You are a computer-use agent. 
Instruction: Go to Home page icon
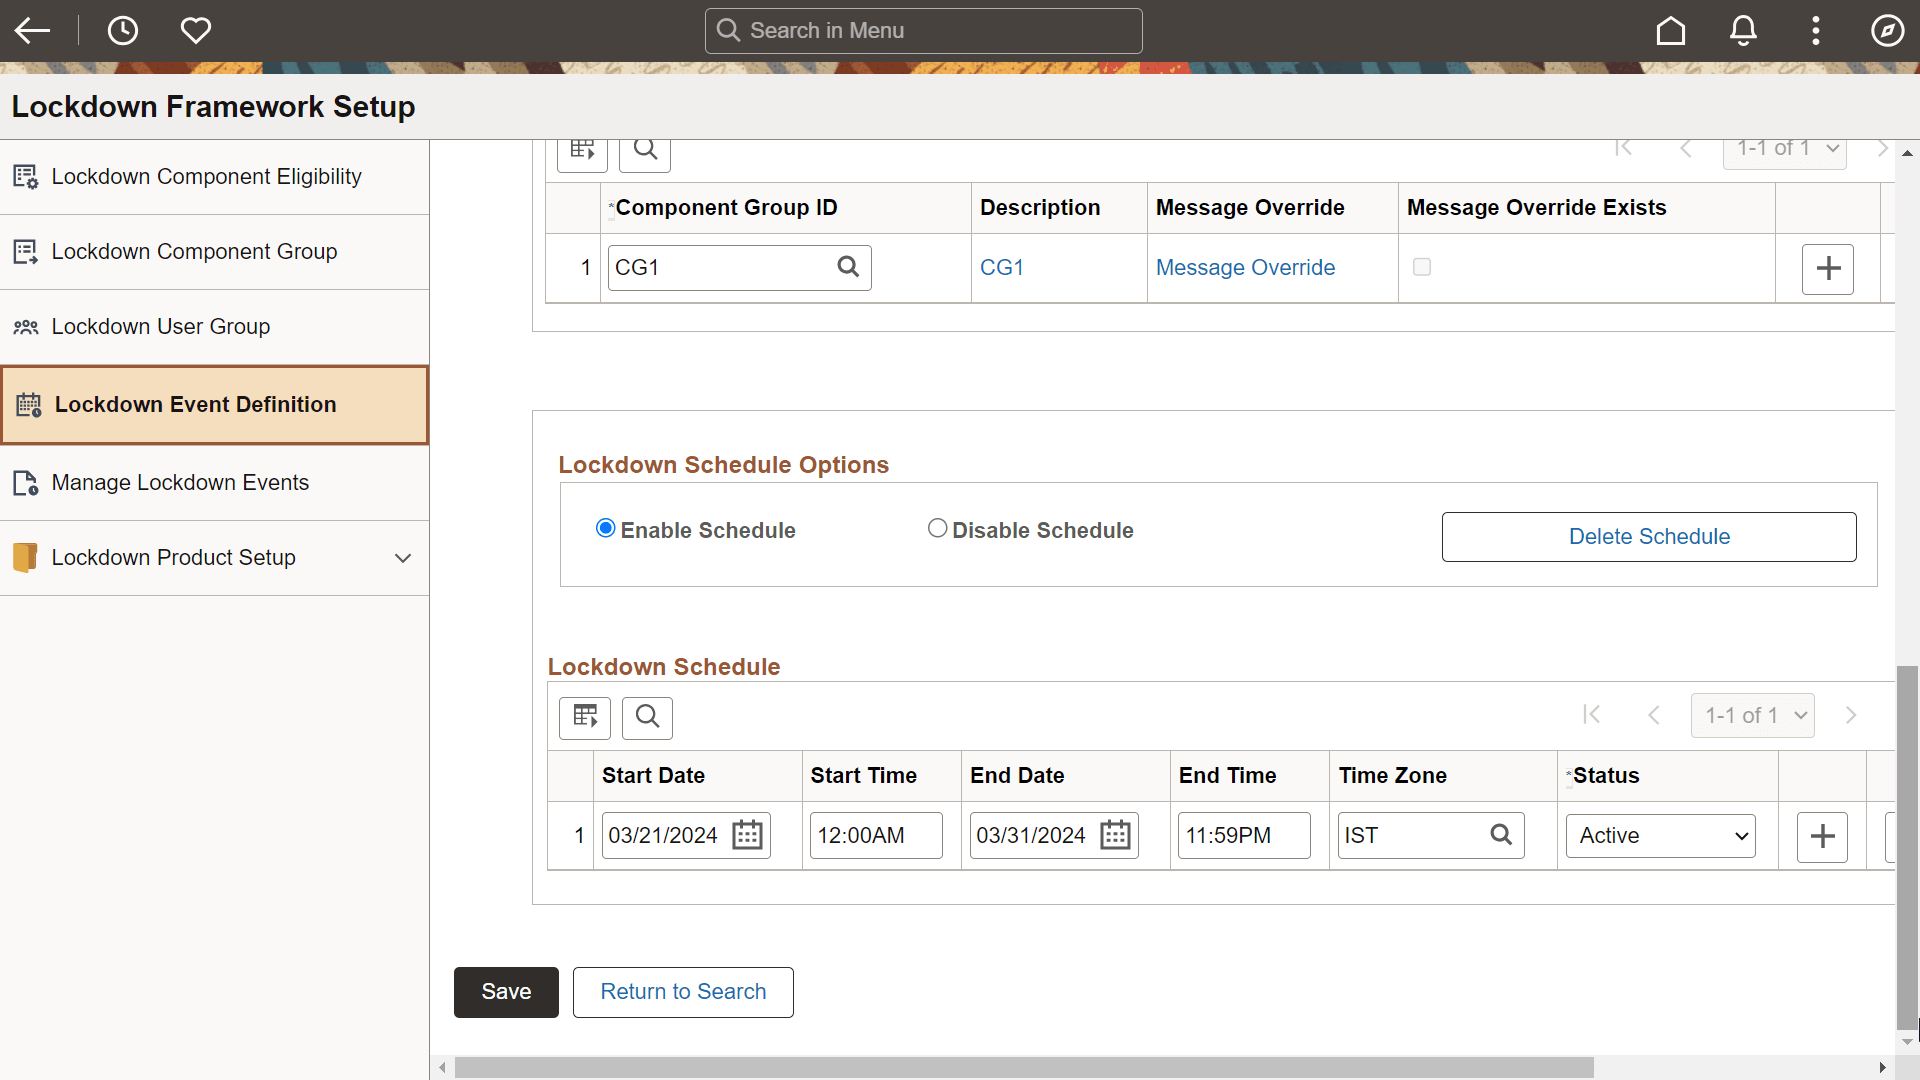(1670, 31)
